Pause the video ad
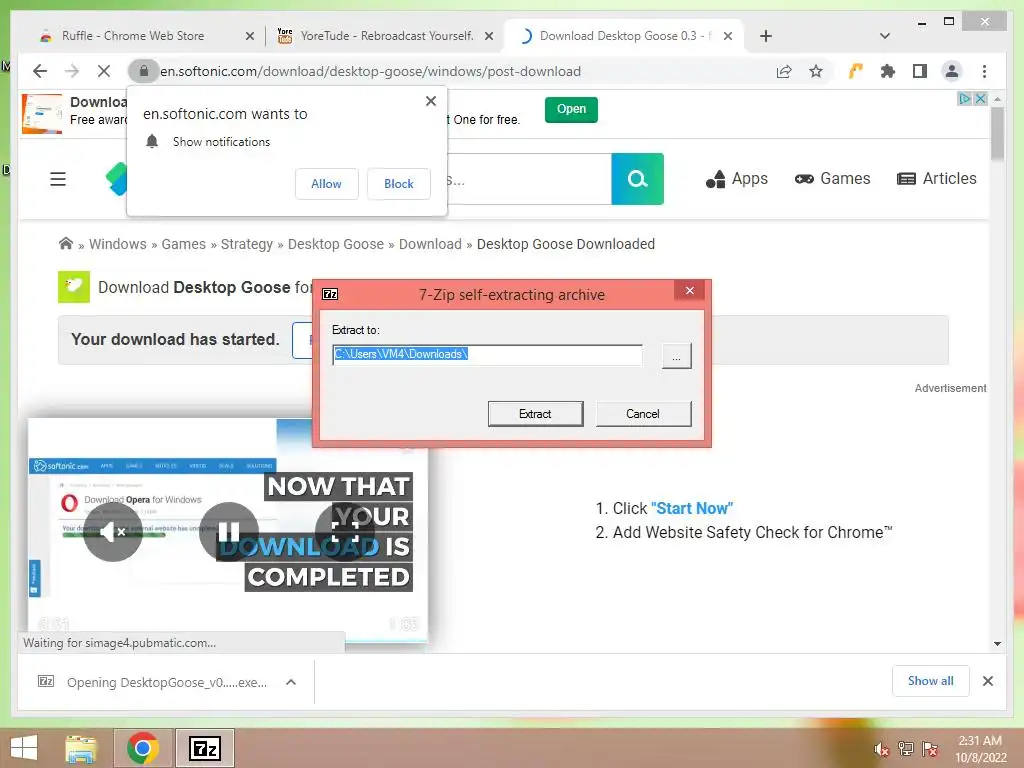This screenshot has height=768, width=1024. coord(229,532)
